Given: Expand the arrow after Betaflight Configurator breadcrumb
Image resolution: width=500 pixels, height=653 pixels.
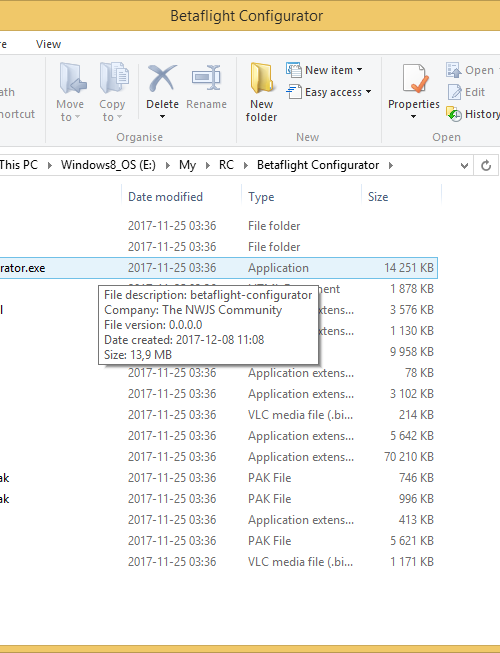Looking at the screenshot, I should coord(391,165).
